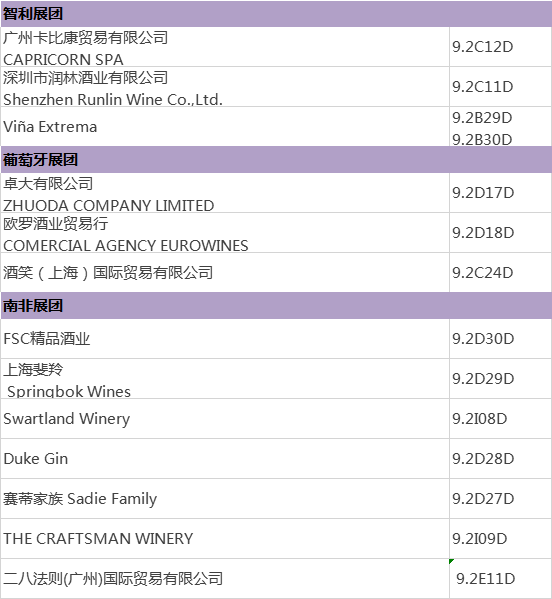Select the FSC精品酒业 cell
The width and height of the screenshot is (552, 599).
pos(225,339)
